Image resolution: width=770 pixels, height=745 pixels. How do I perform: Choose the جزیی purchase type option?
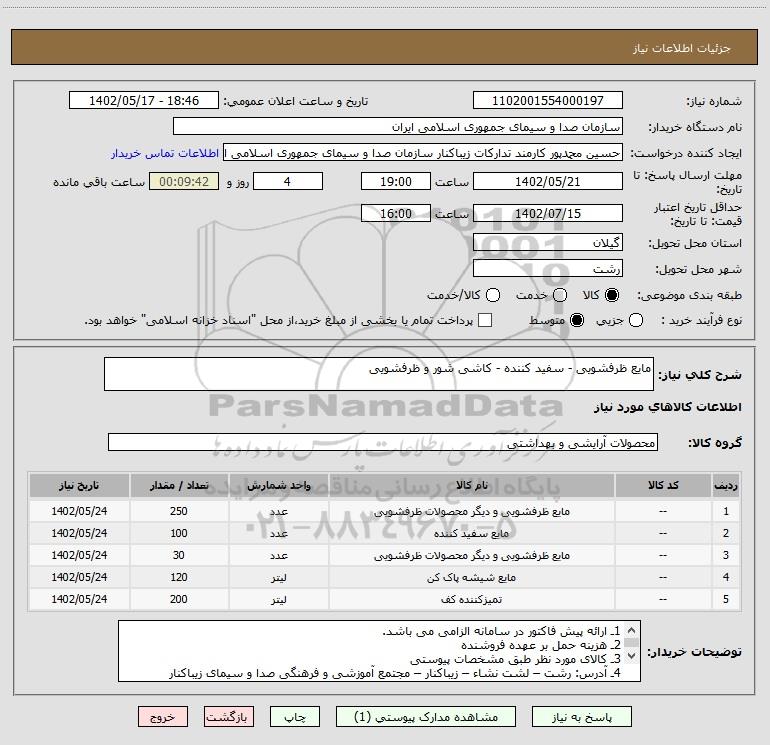click(x=635, y=321)
